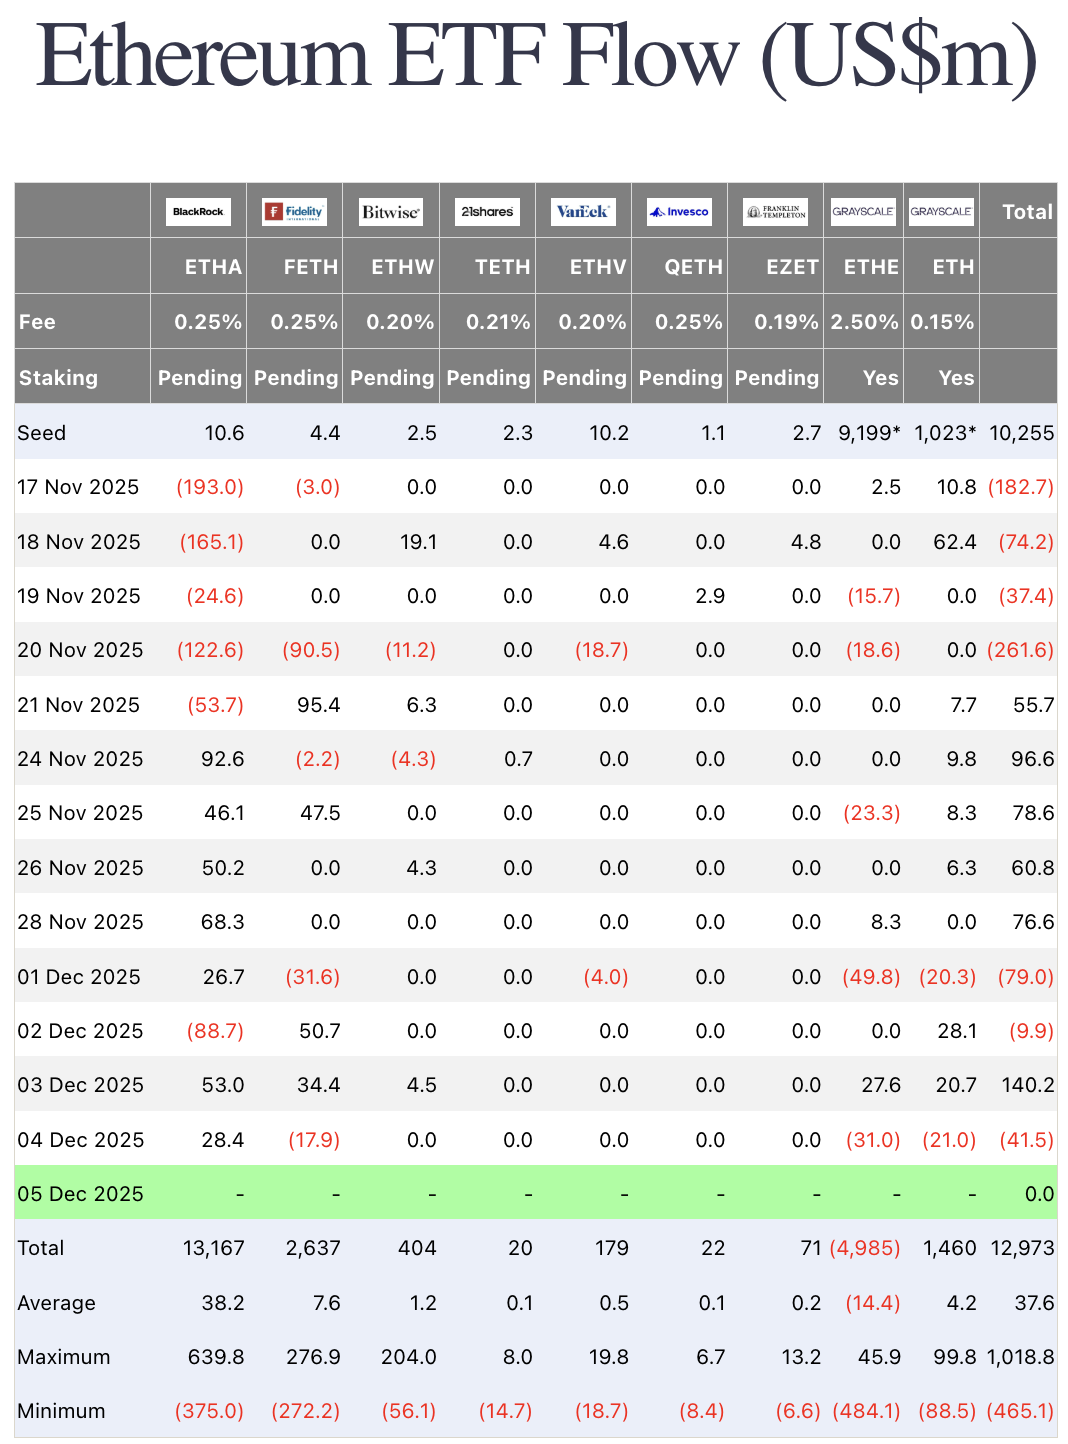Select the ETHV ticker header

[598, 267]
